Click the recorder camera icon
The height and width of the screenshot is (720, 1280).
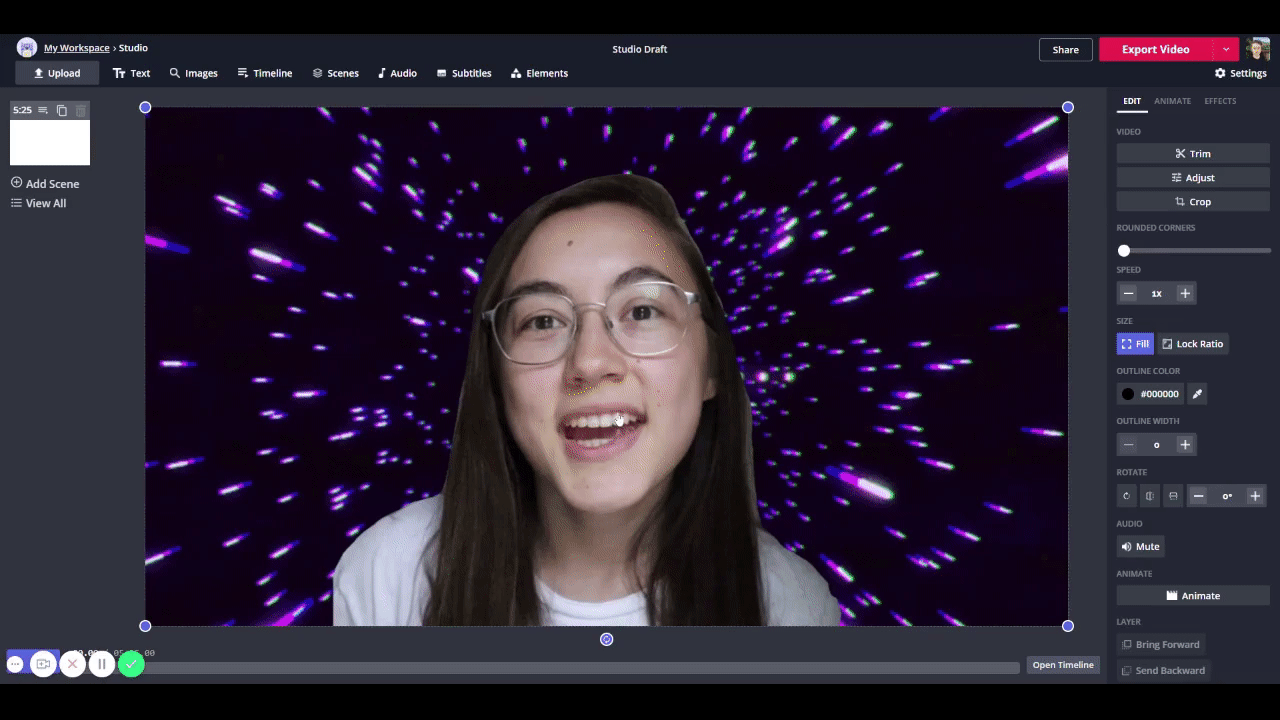coord(43,664)
